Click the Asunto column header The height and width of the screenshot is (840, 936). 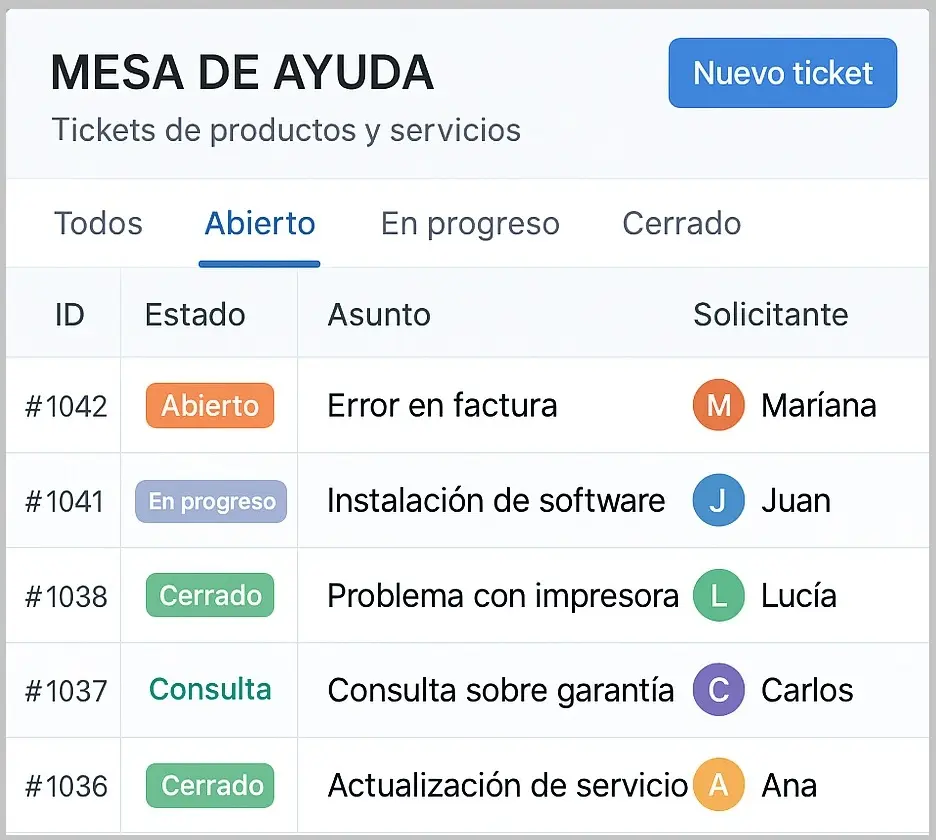[x=379, y=314]
